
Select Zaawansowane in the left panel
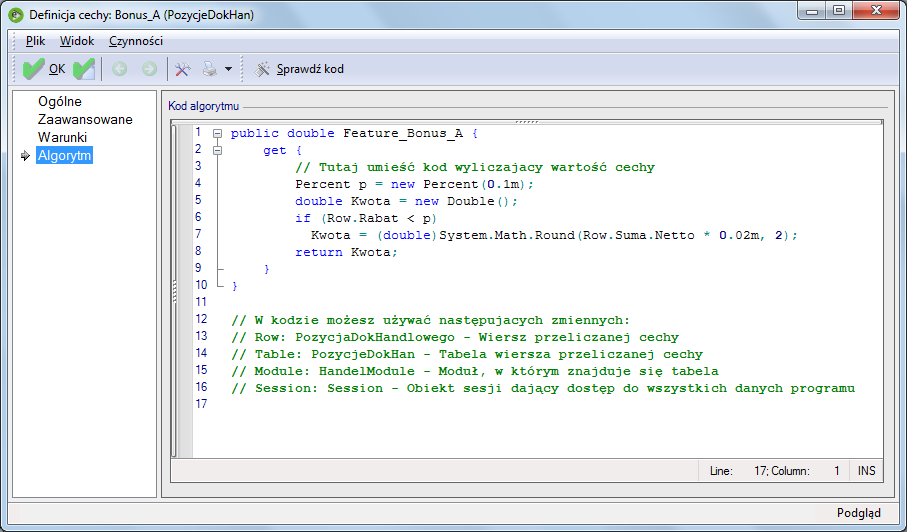point(85,119)
